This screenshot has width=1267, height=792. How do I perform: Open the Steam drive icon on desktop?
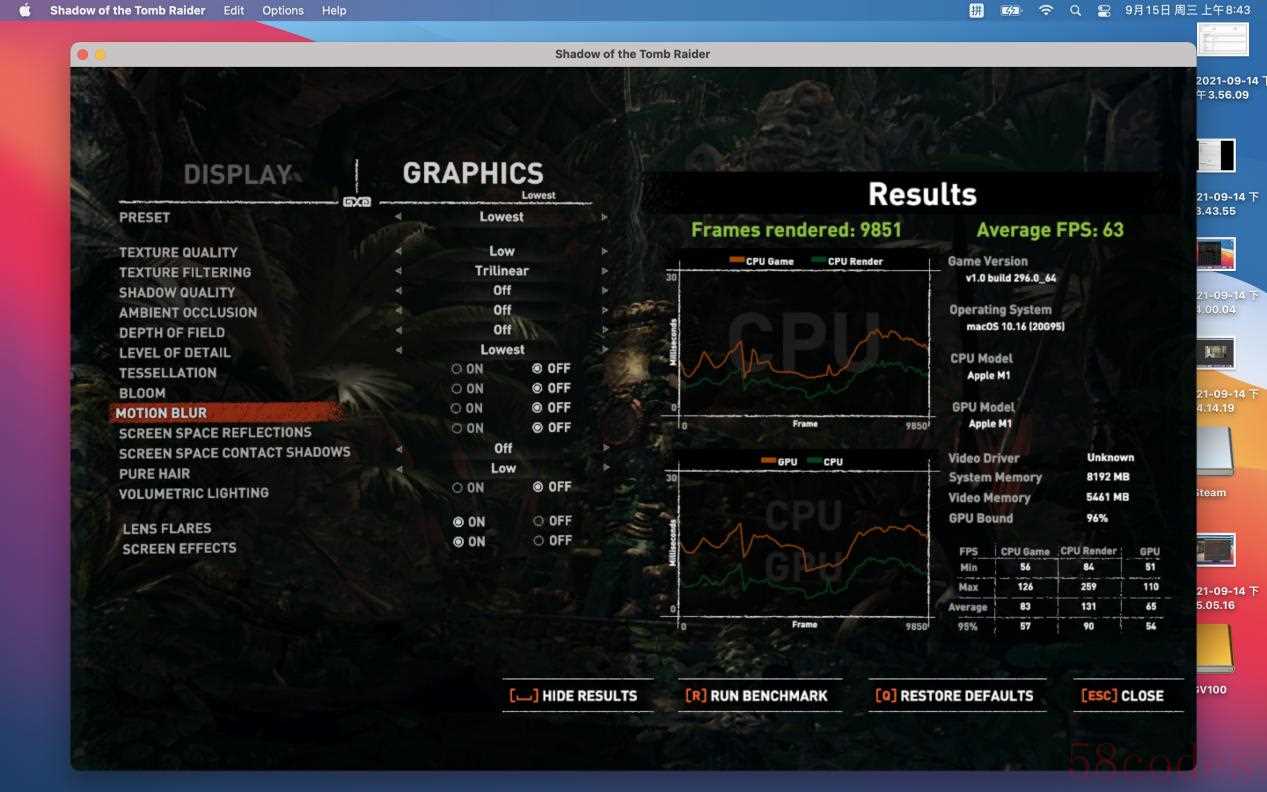click(x=1215, y=452)
